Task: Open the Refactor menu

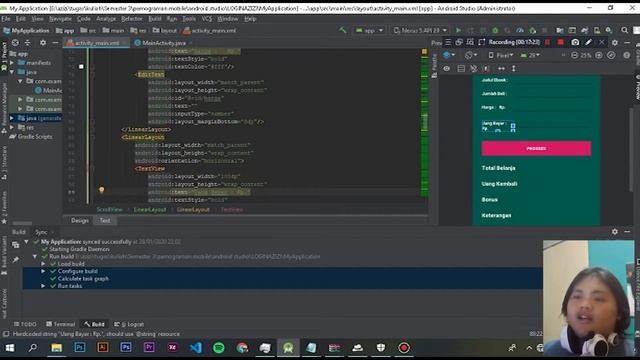Action: [x=131, y=19]
